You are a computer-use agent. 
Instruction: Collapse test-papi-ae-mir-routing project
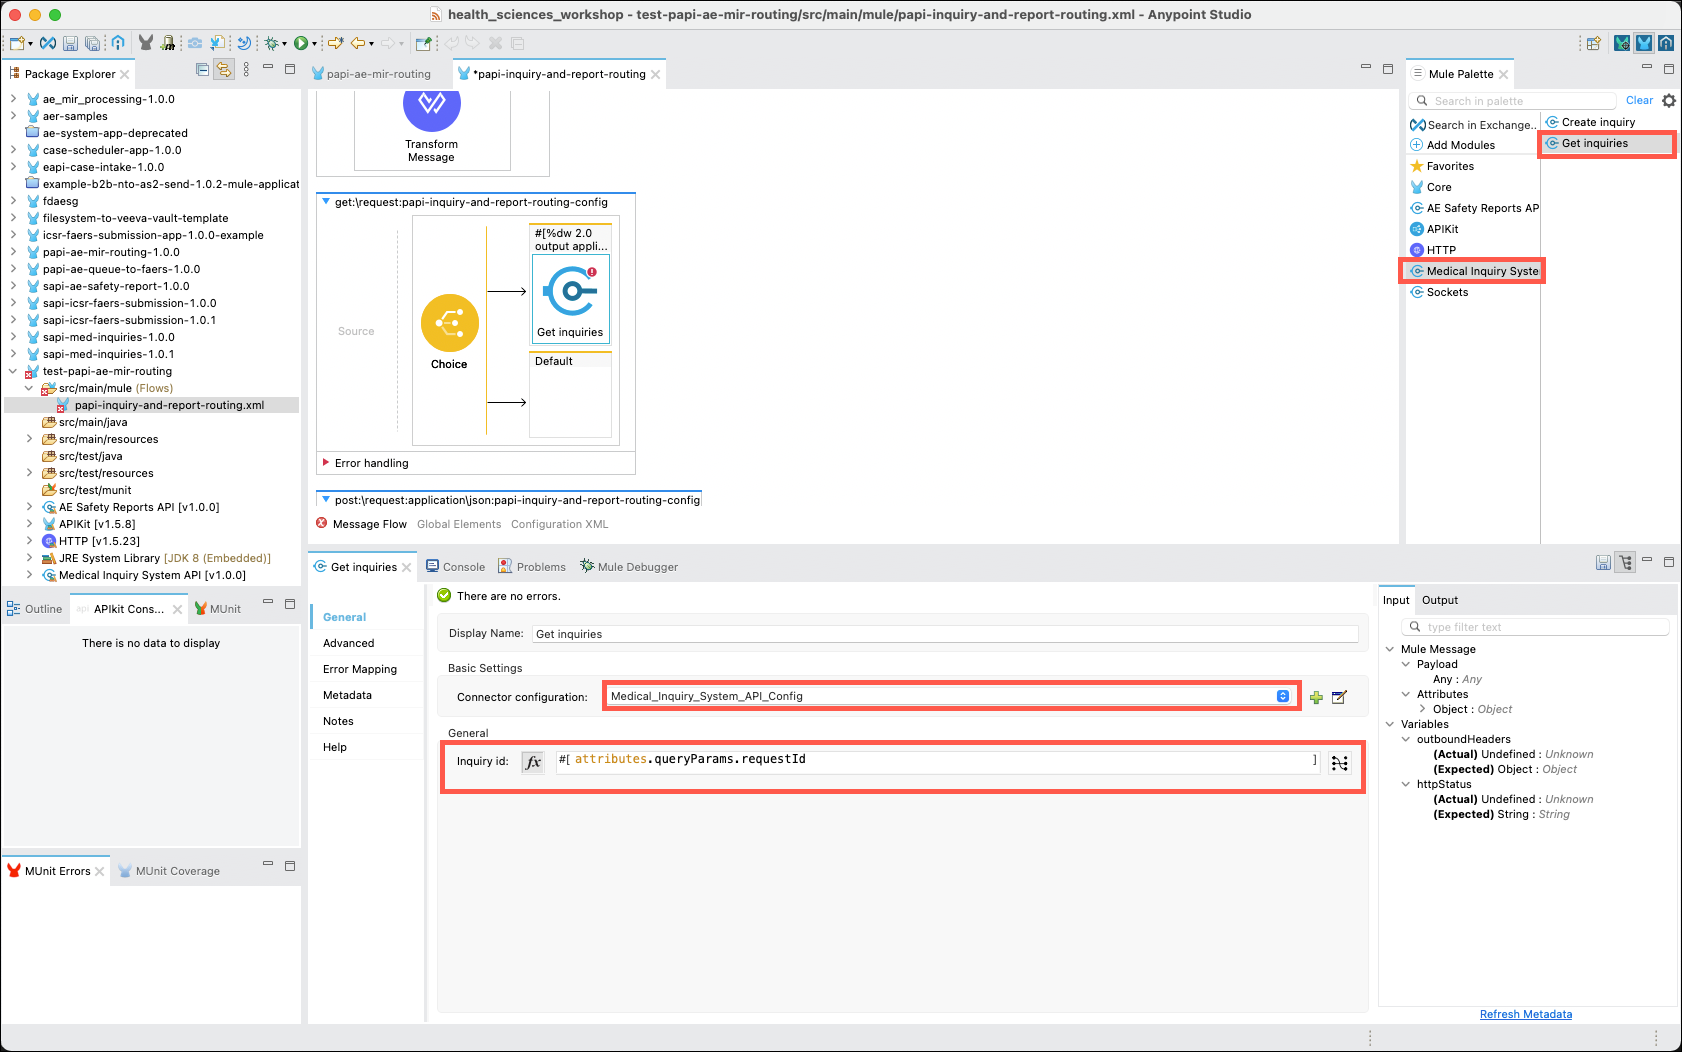click(13, 371)
